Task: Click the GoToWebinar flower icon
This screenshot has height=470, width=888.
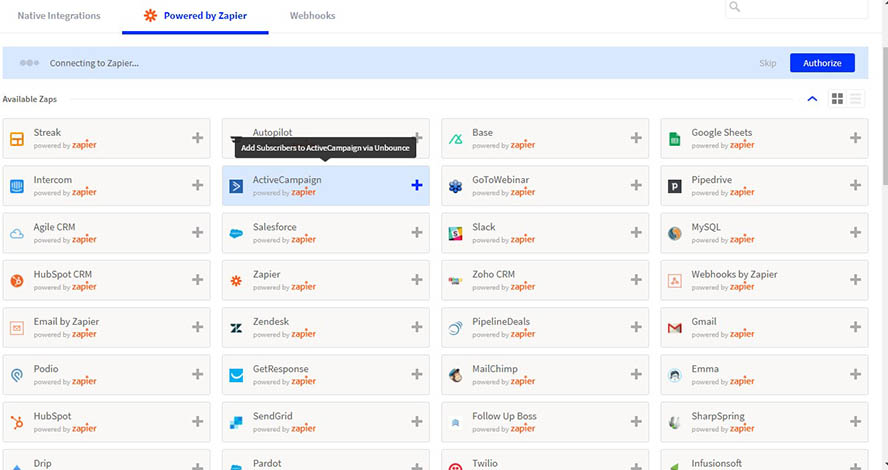Action: (x=455, y=186)
